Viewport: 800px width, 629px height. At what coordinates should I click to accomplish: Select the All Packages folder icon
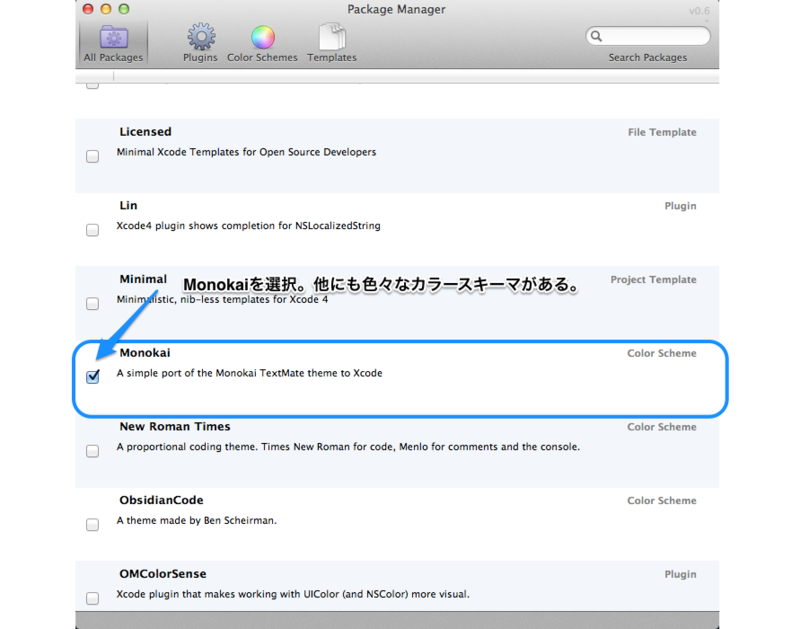click(x=114, y=37)
